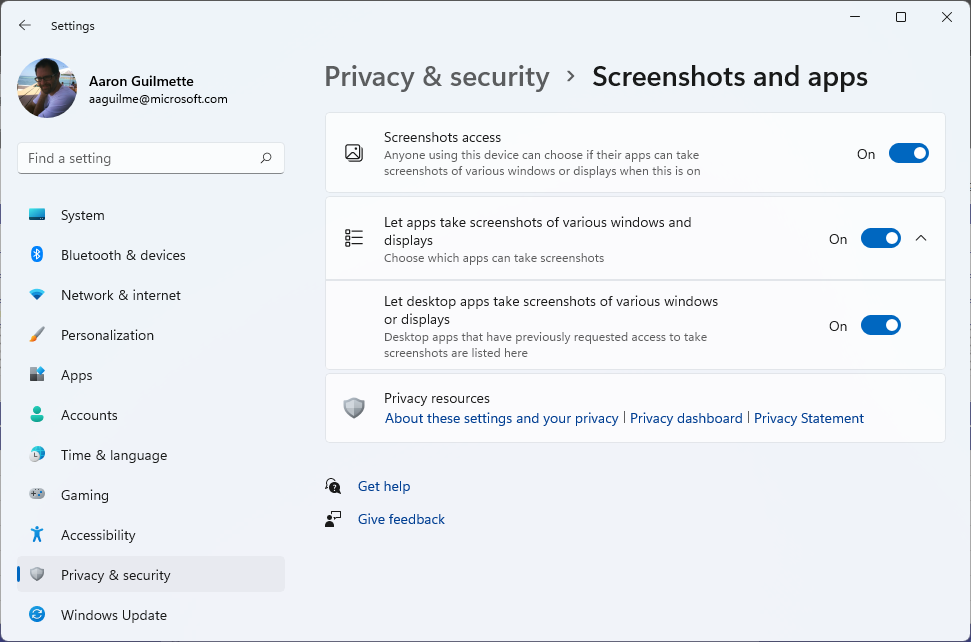This screenshot has height=642, width=971.
Task: Select Time & language in sidebar
Action: pyautogui.click(x=113, y=455)
